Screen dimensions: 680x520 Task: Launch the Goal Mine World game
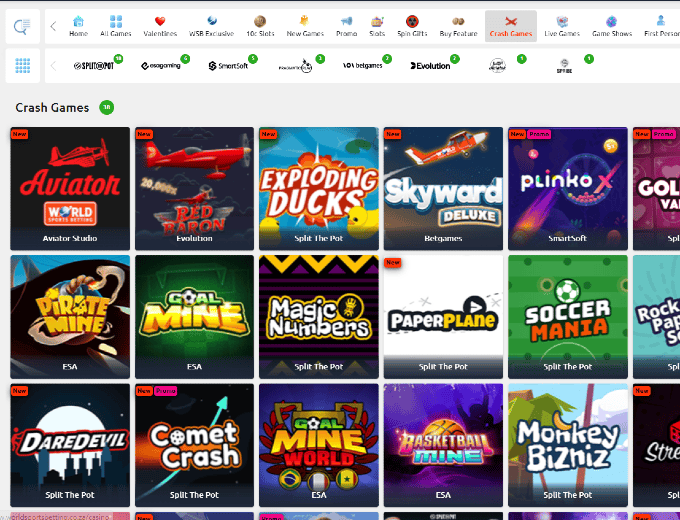(x=319, y=445)
